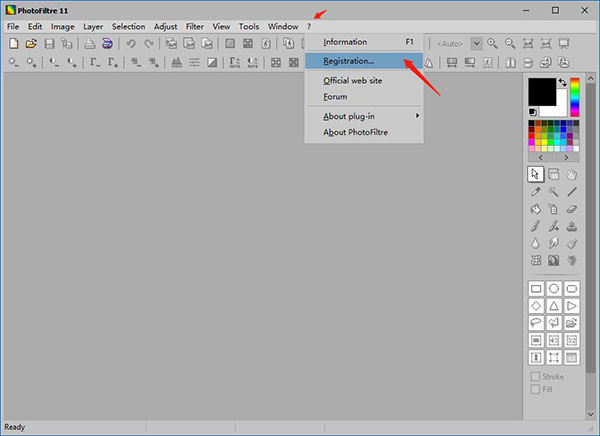Click the Print icon in toolbar
Image resolution: width=600 pixels, height=436 pixels.
[x=90, y=43]
